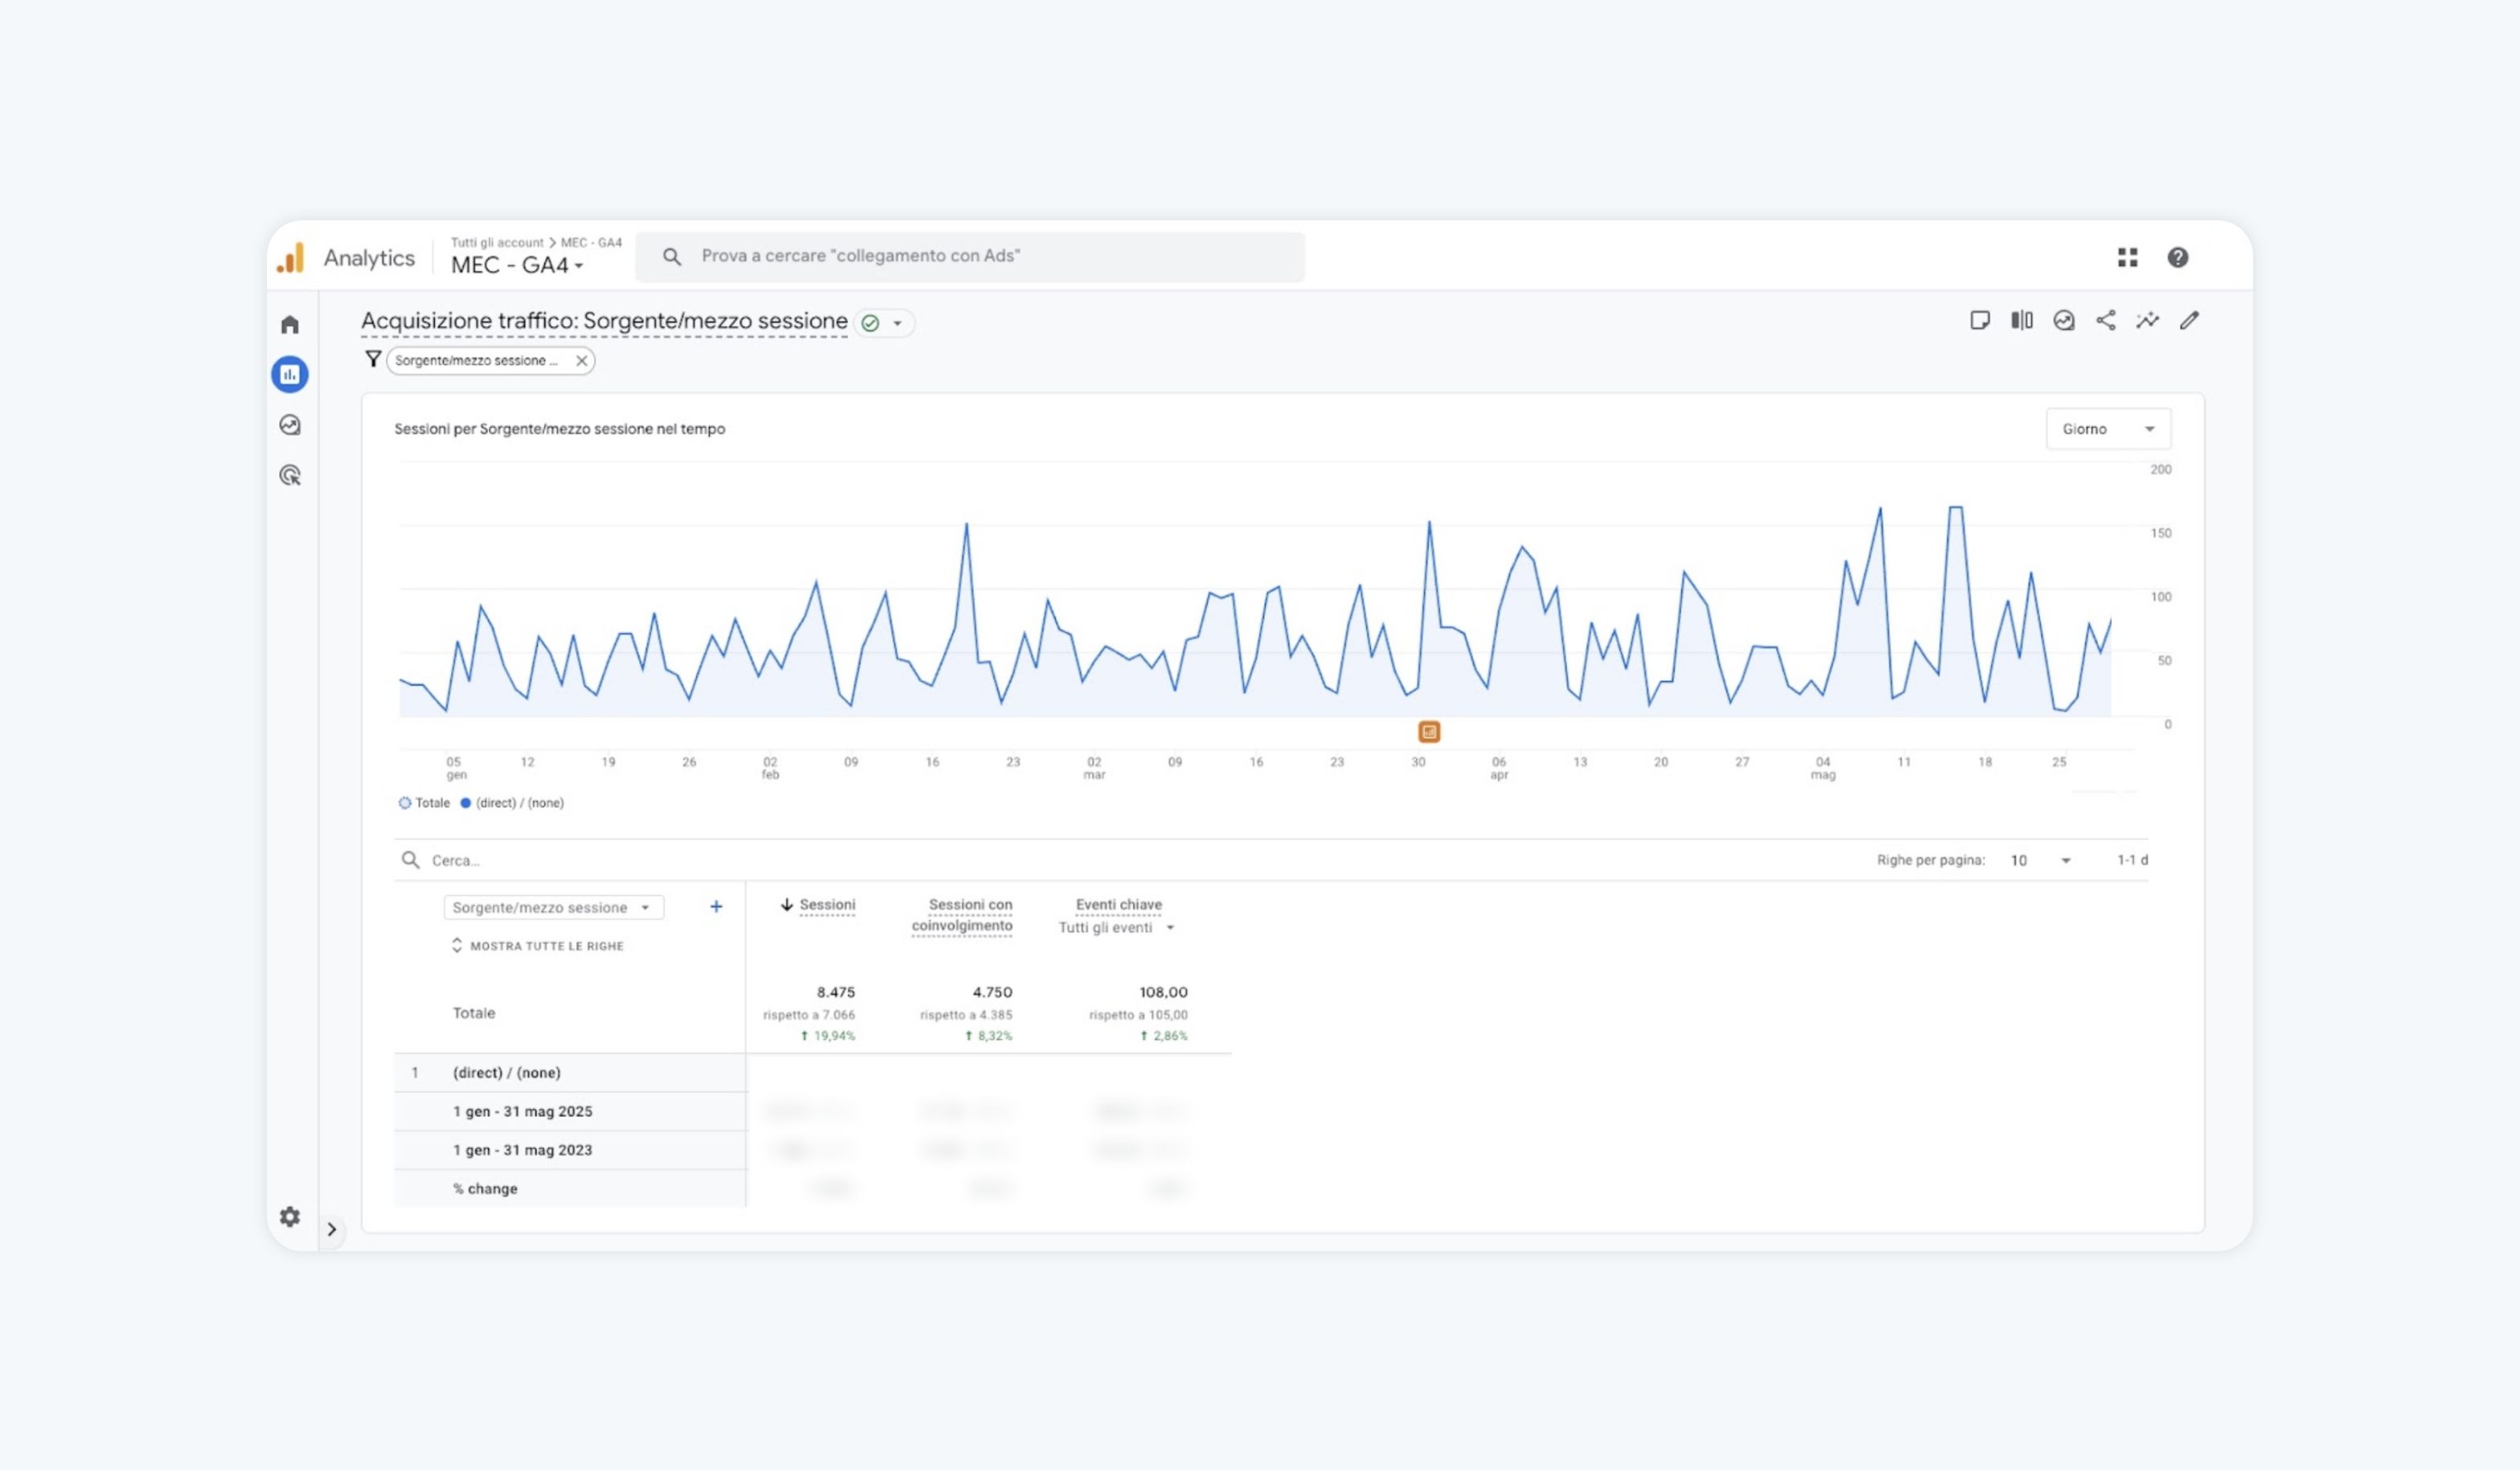The image size is (2520, 1470).
Task: Open the Explore icon in sidebar
Action: coord(290,425)
